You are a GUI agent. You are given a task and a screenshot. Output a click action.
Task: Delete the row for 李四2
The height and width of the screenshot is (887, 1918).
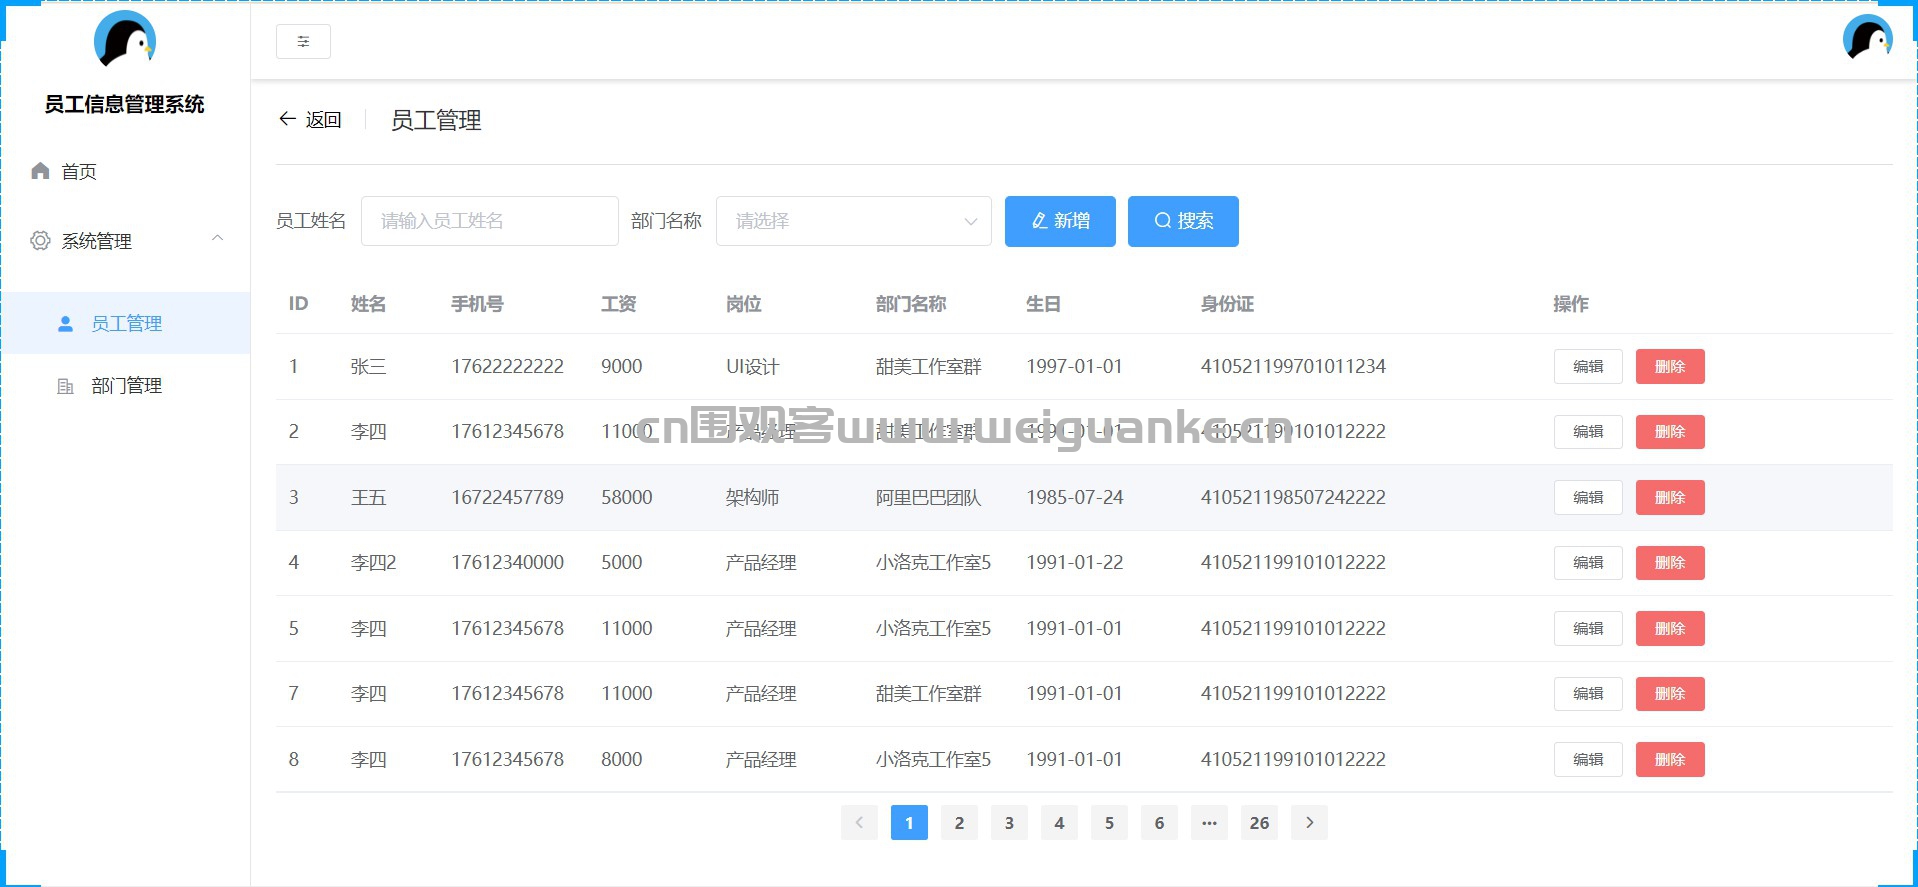pyautogui.click(x=1670, y=563)
